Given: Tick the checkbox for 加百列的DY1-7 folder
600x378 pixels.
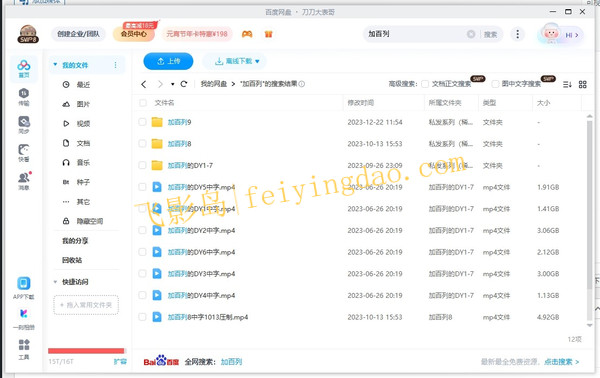Looking at the screenshot, I should [x=142, y=165].
